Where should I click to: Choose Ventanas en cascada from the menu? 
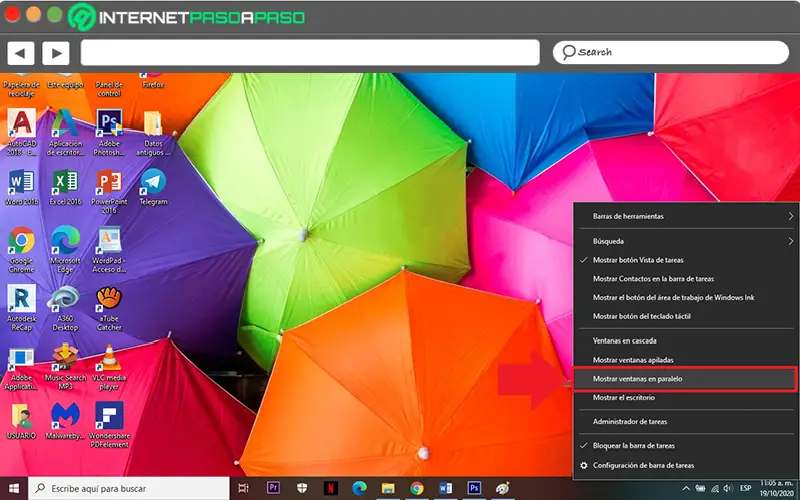point(684,341)
